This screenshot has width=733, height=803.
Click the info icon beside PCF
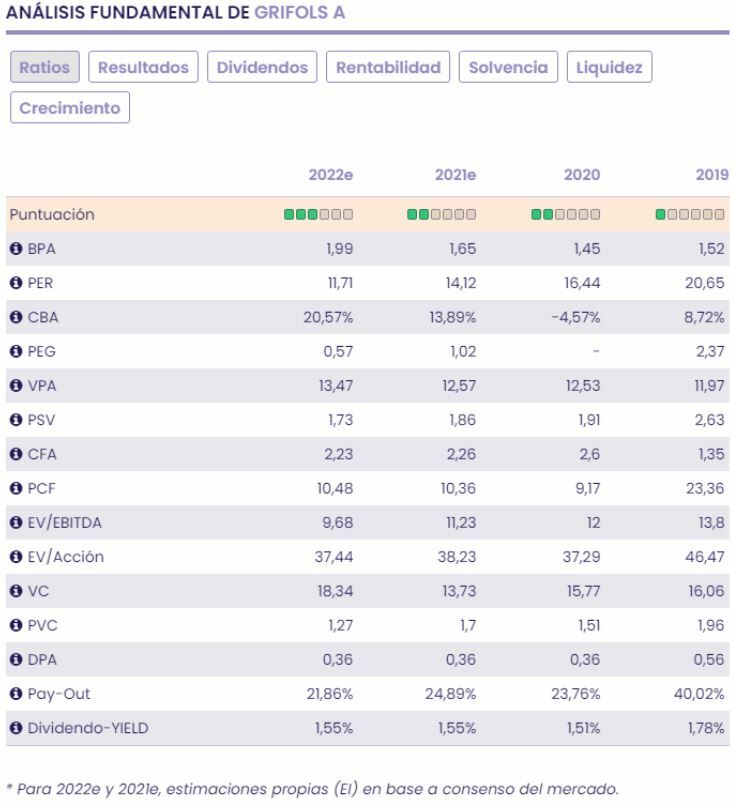(x=15, y=488)
